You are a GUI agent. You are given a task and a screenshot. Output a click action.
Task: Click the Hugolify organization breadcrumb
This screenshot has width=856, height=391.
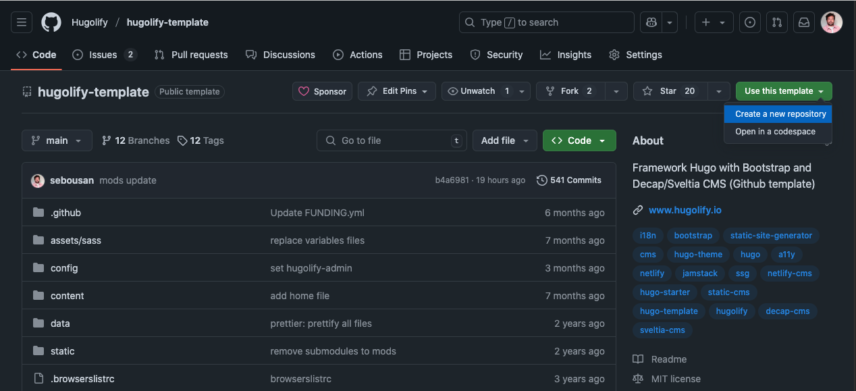(x=90, y=22)
